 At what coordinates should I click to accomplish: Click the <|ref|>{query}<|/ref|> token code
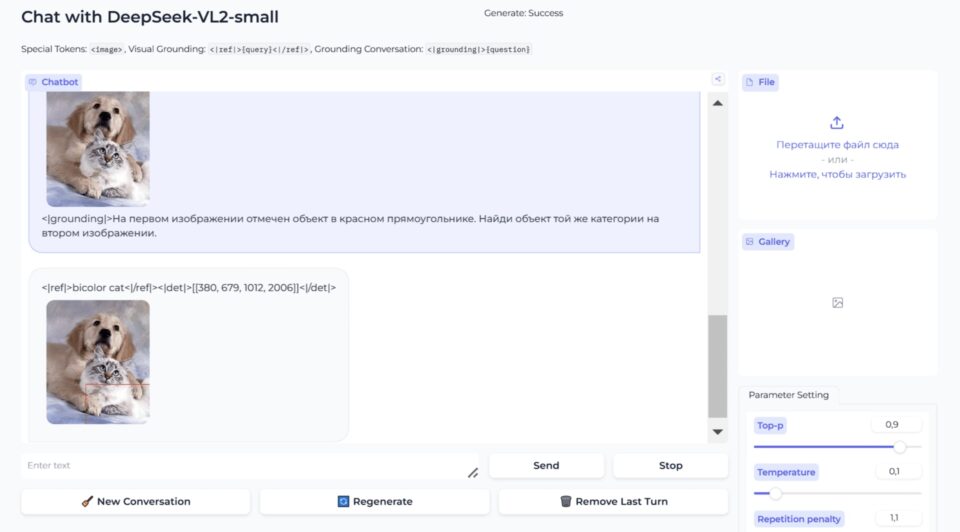[x=260, y=50]
